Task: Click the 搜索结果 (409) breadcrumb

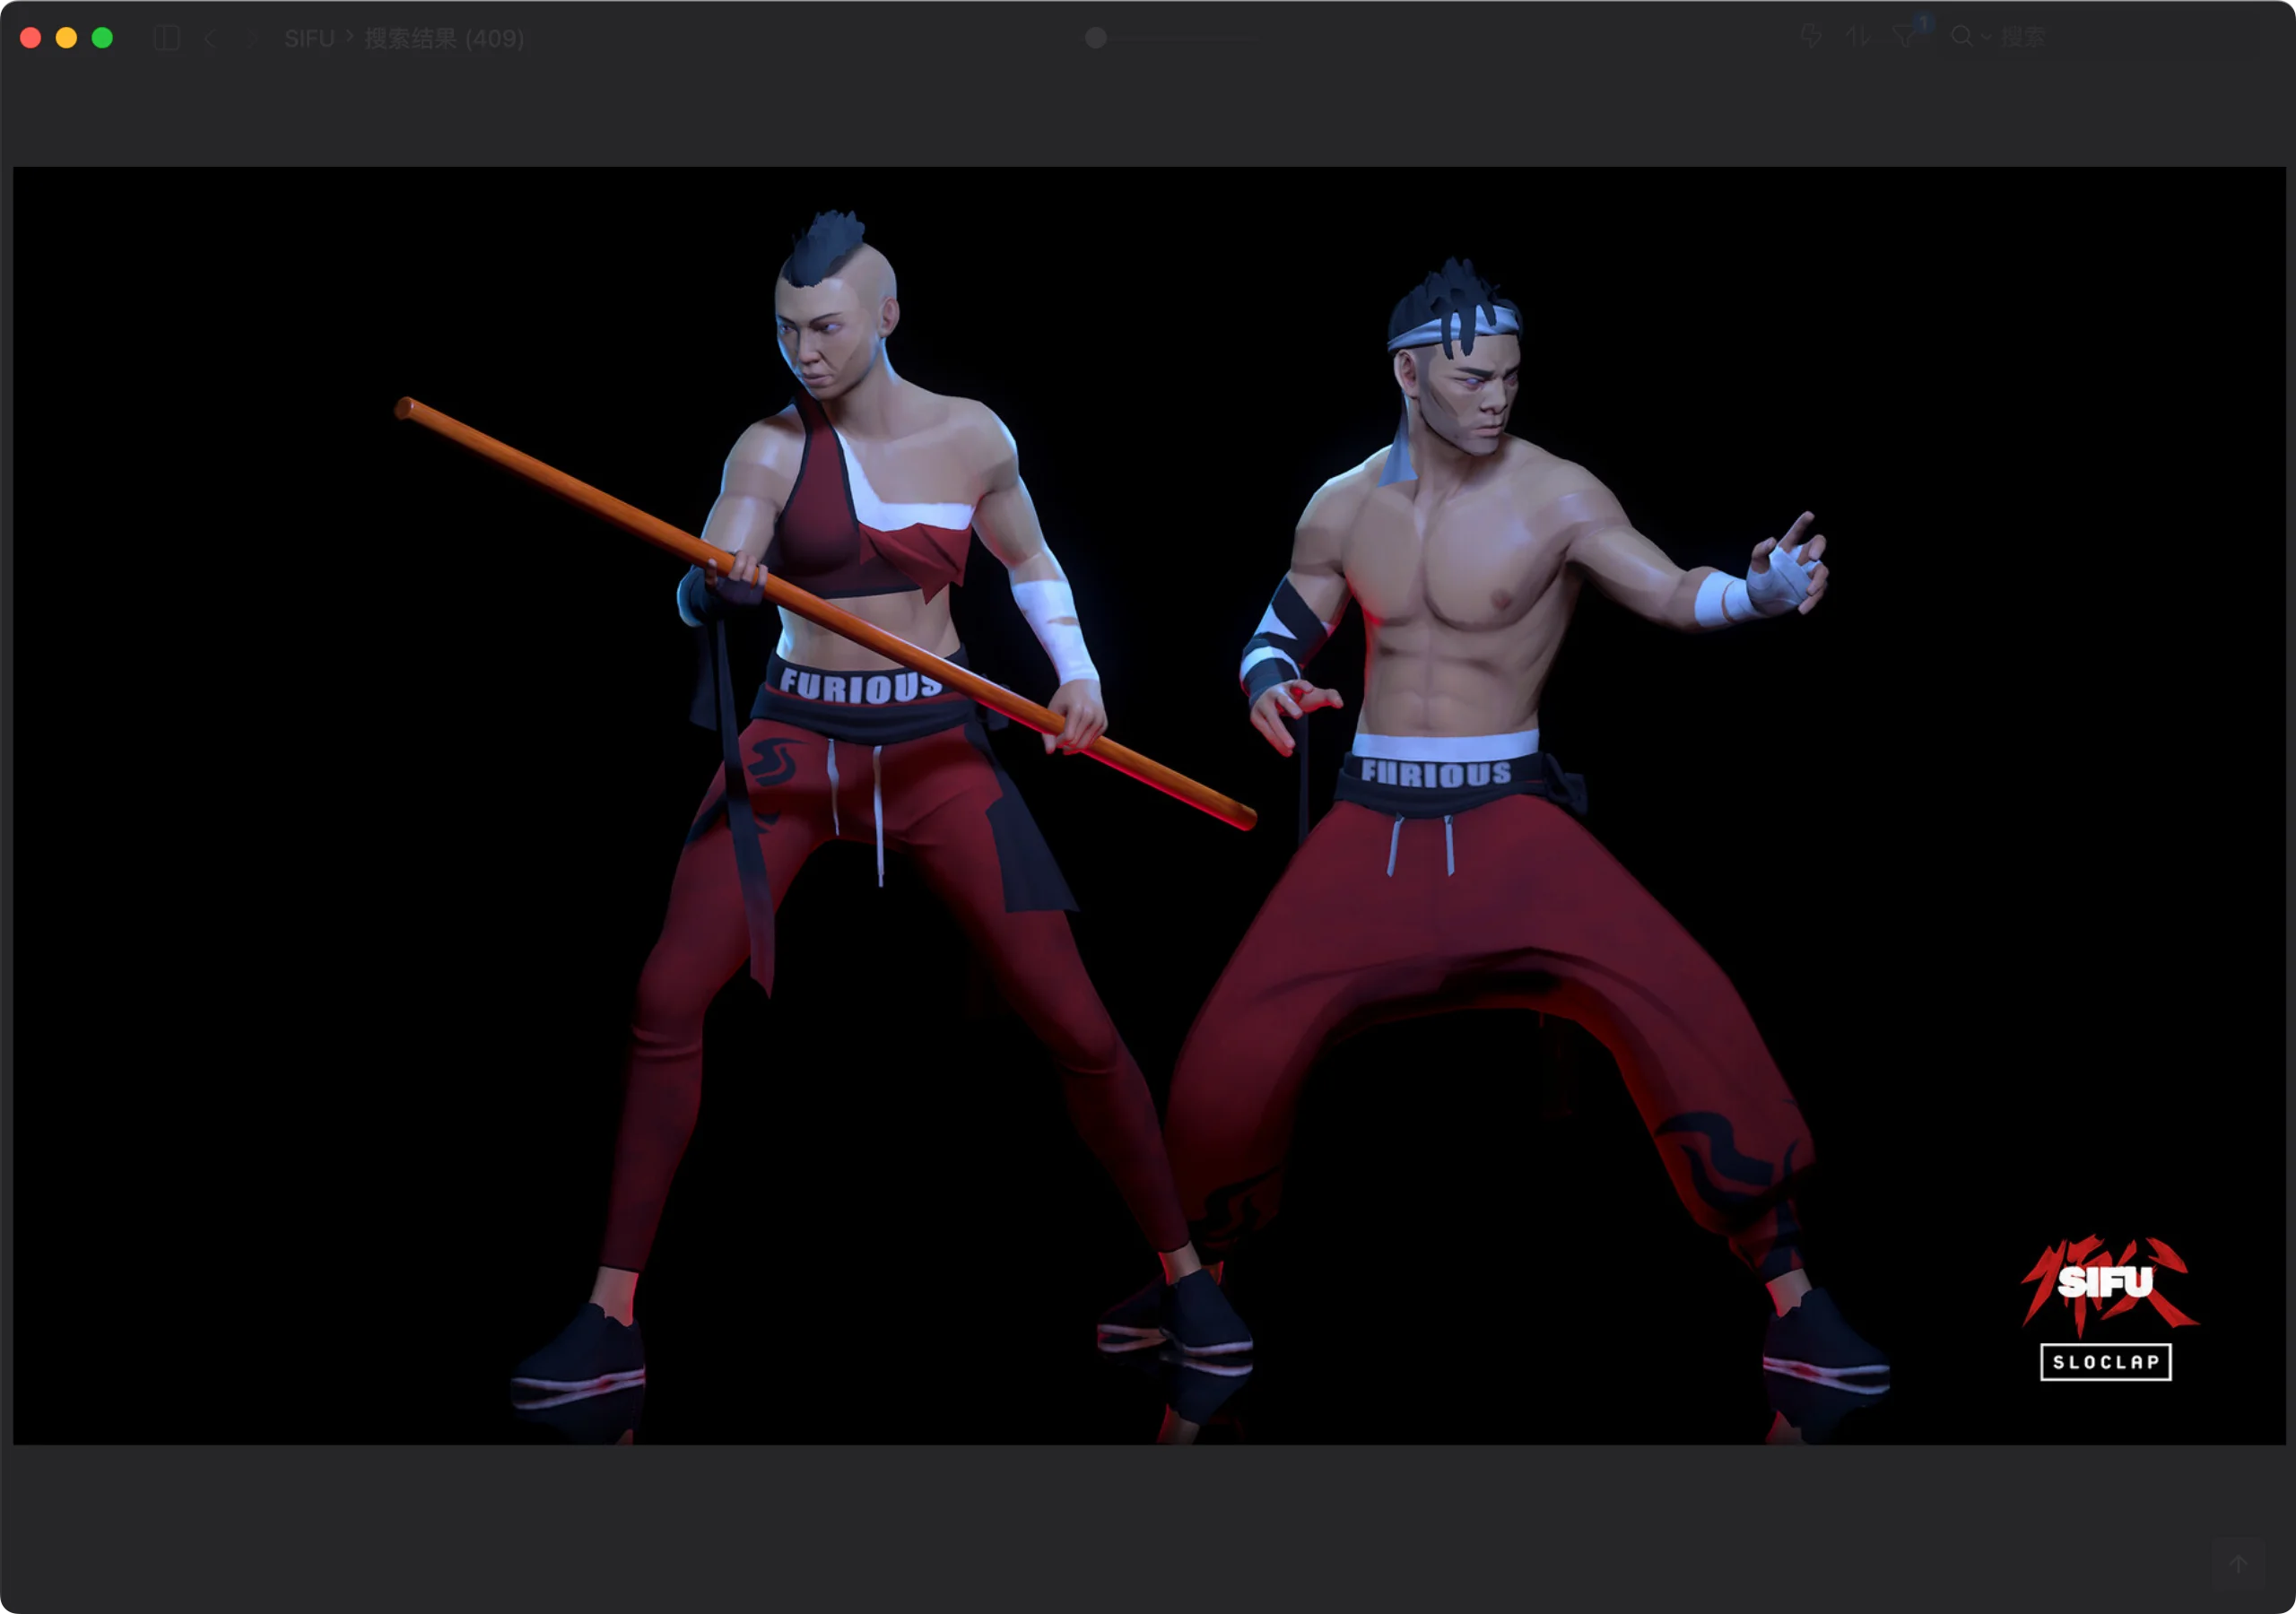Action: [444, 38]
